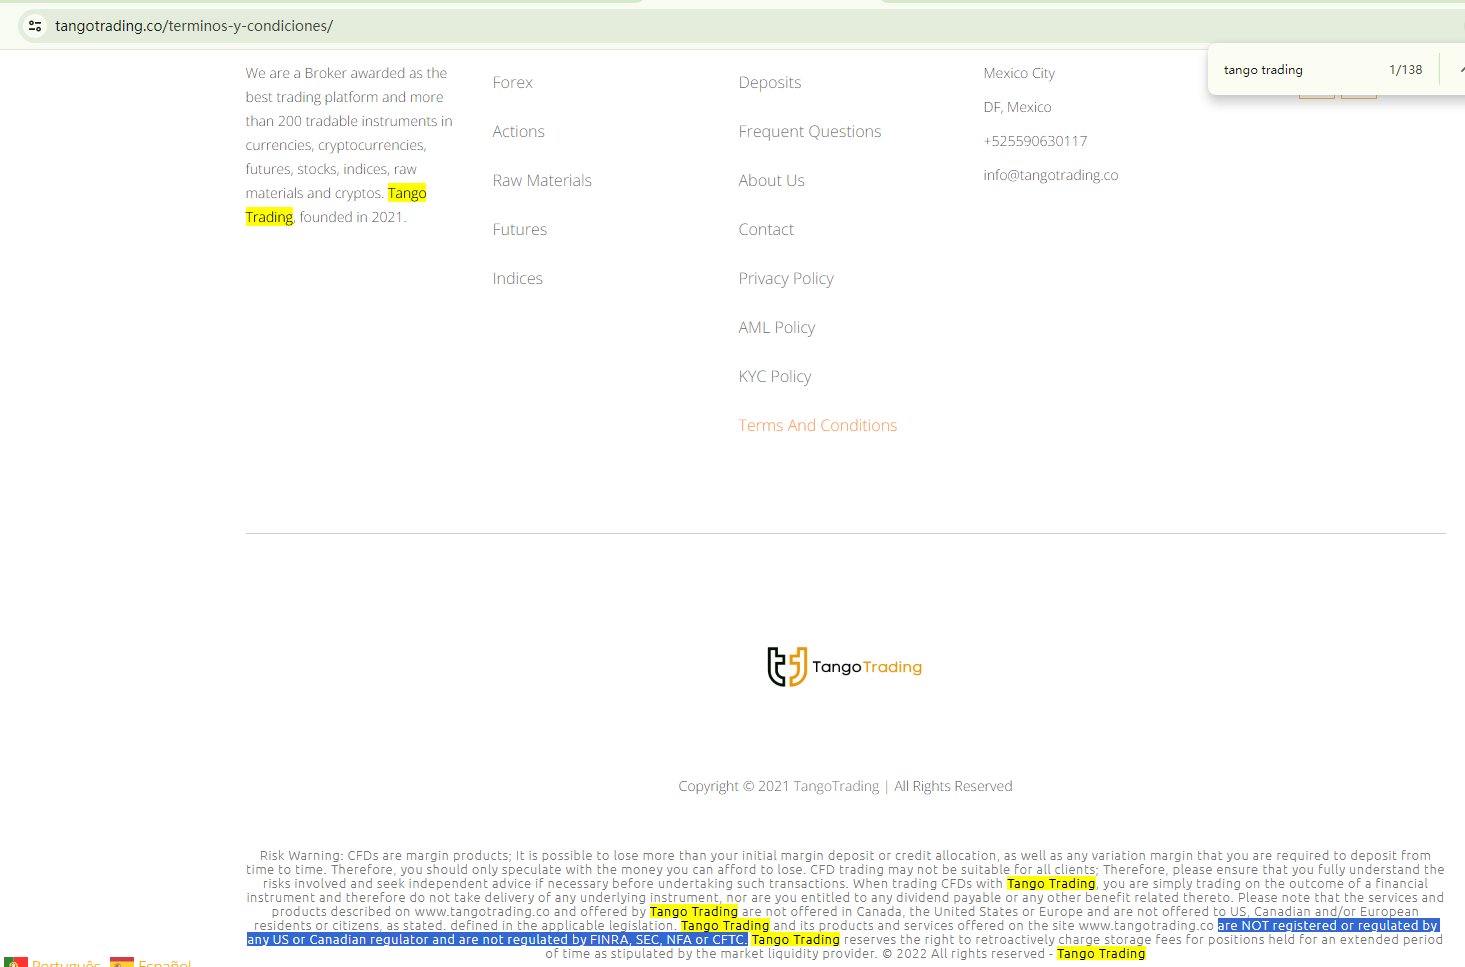Open Frequent Questions page
The width and height of the screenshot is (1465, 967).
(809, 132)
